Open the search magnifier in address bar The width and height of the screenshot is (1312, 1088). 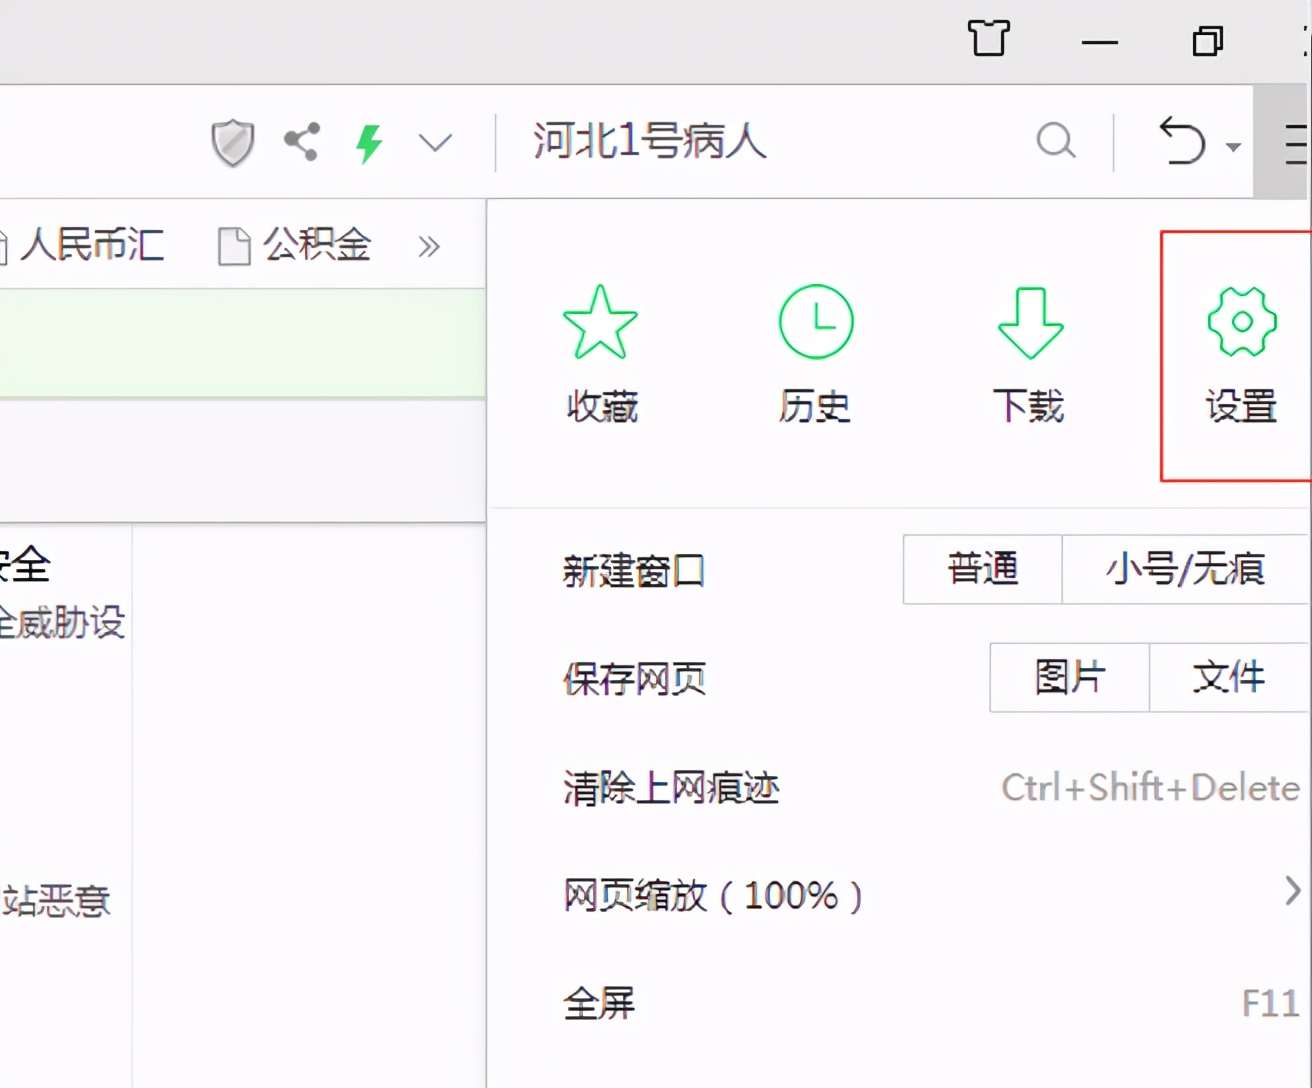[x=1056, y=141]
